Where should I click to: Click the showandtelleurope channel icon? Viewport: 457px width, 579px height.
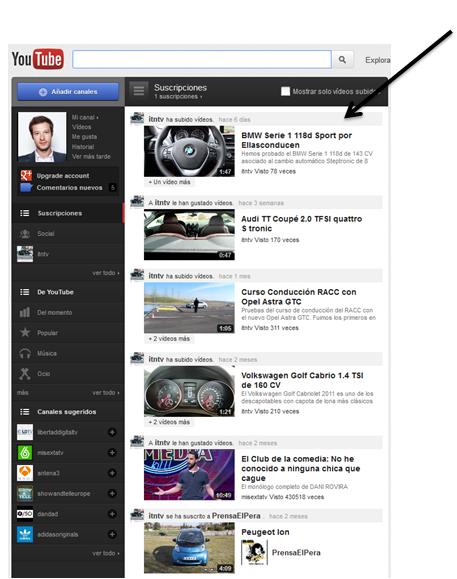coord(25,494)
